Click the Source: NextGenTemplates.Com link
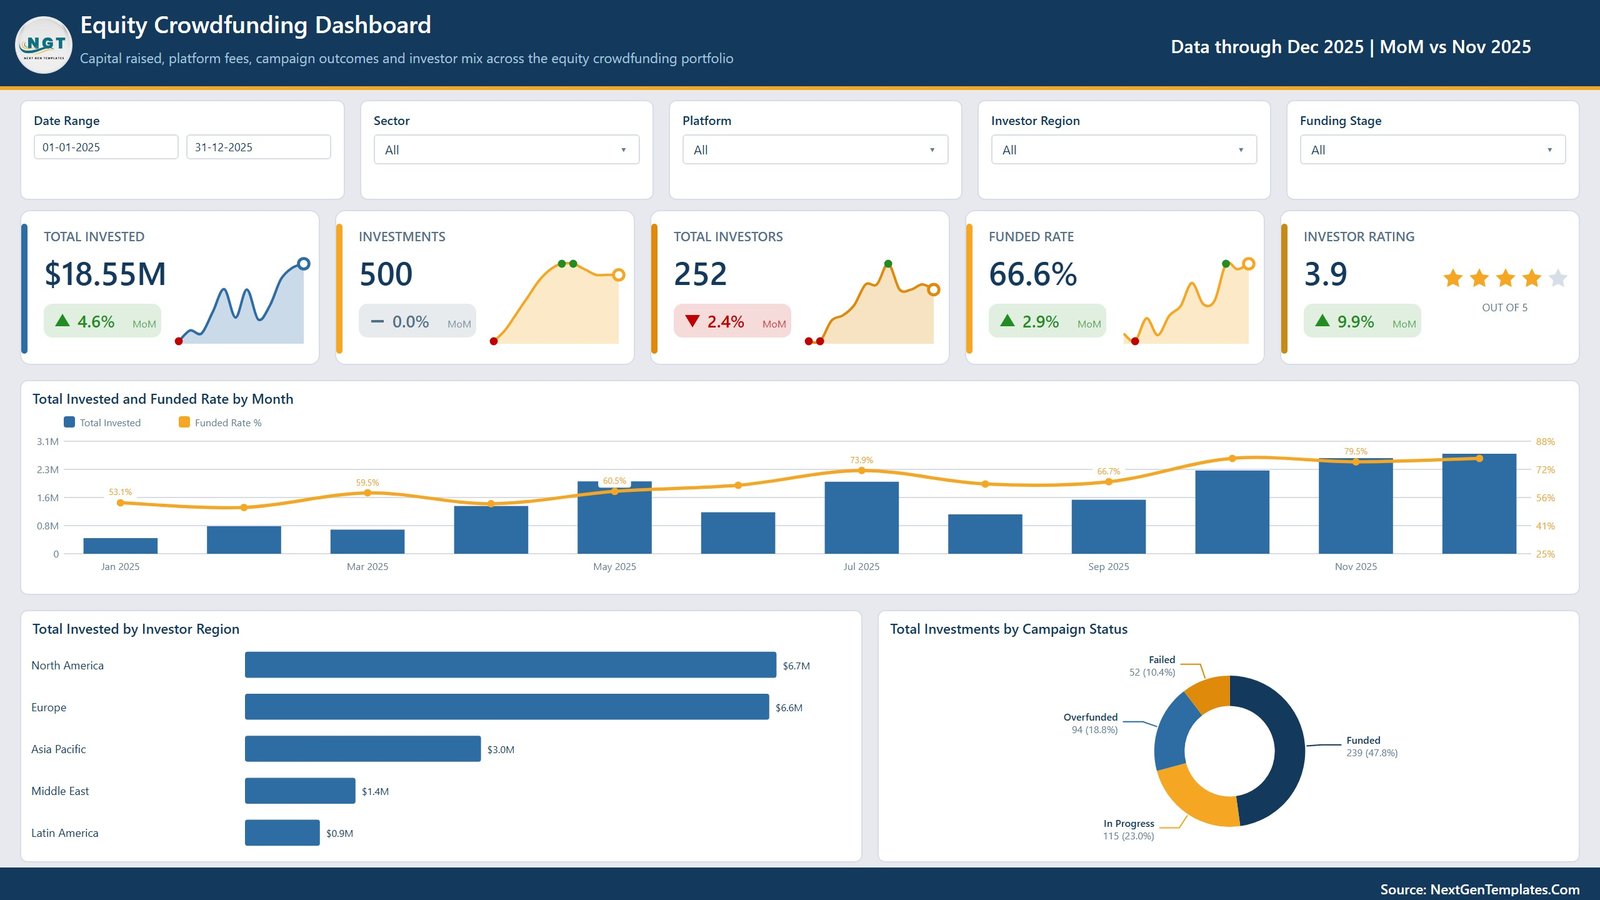 click(x=1480, y=889)
